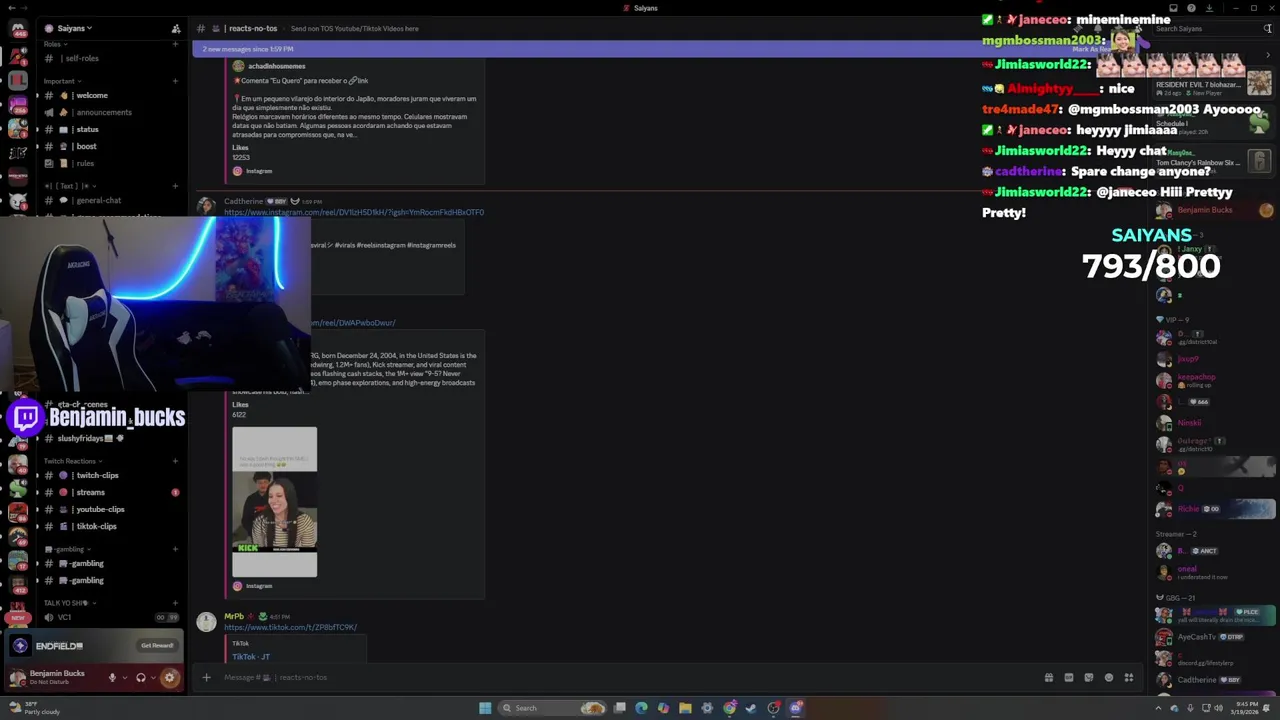Viewport: 1280px width, 720px height.
Task: Select the boost channel
Action: [86, 146]
